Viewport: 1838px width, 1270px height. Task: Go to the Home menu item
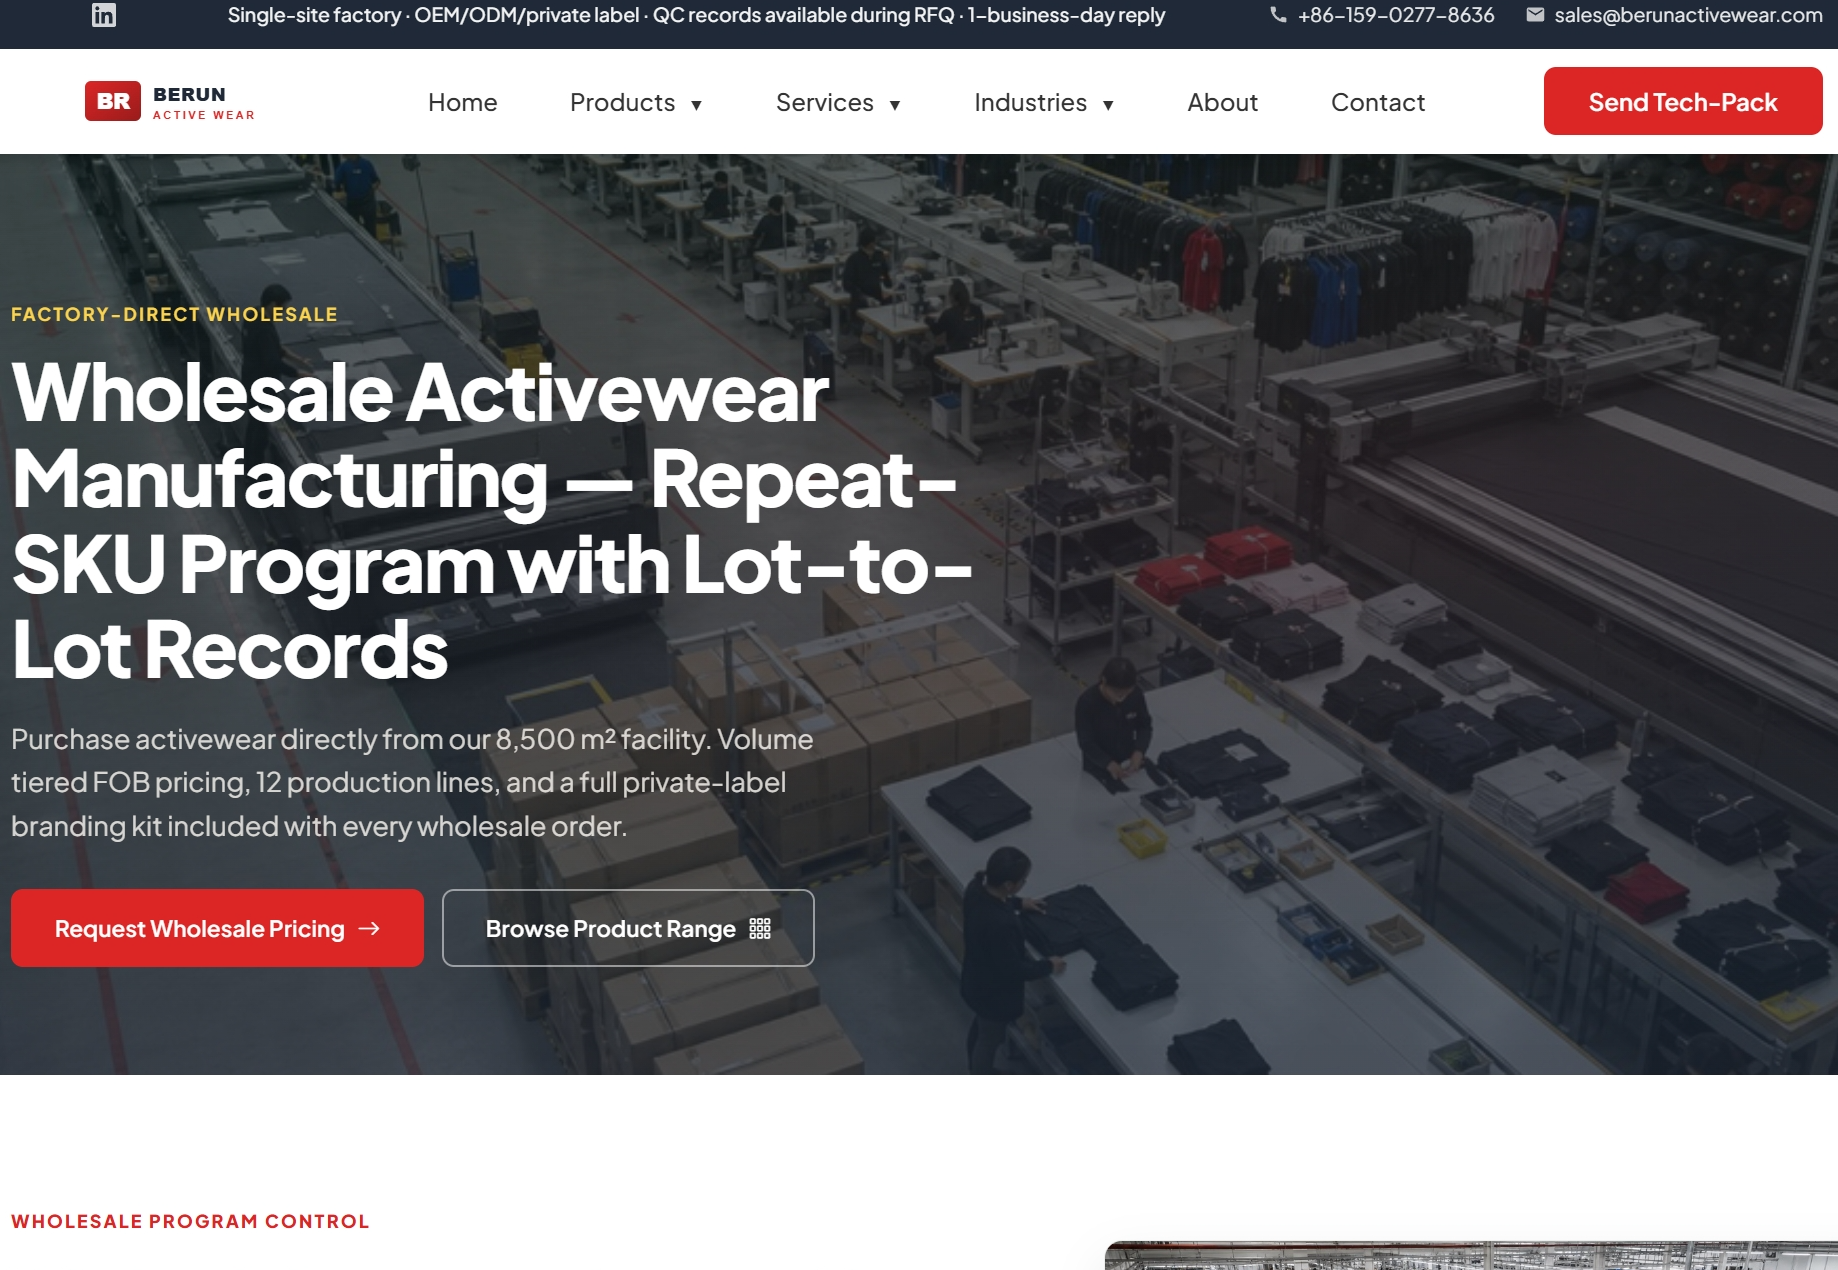[463, 102]
